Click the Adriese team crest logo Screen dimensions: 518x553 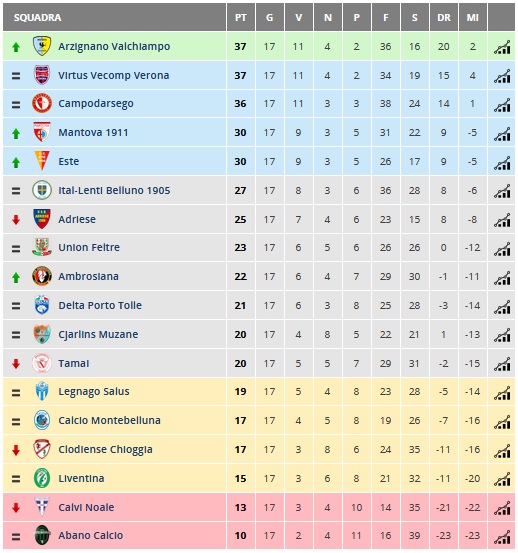(42, 219)
